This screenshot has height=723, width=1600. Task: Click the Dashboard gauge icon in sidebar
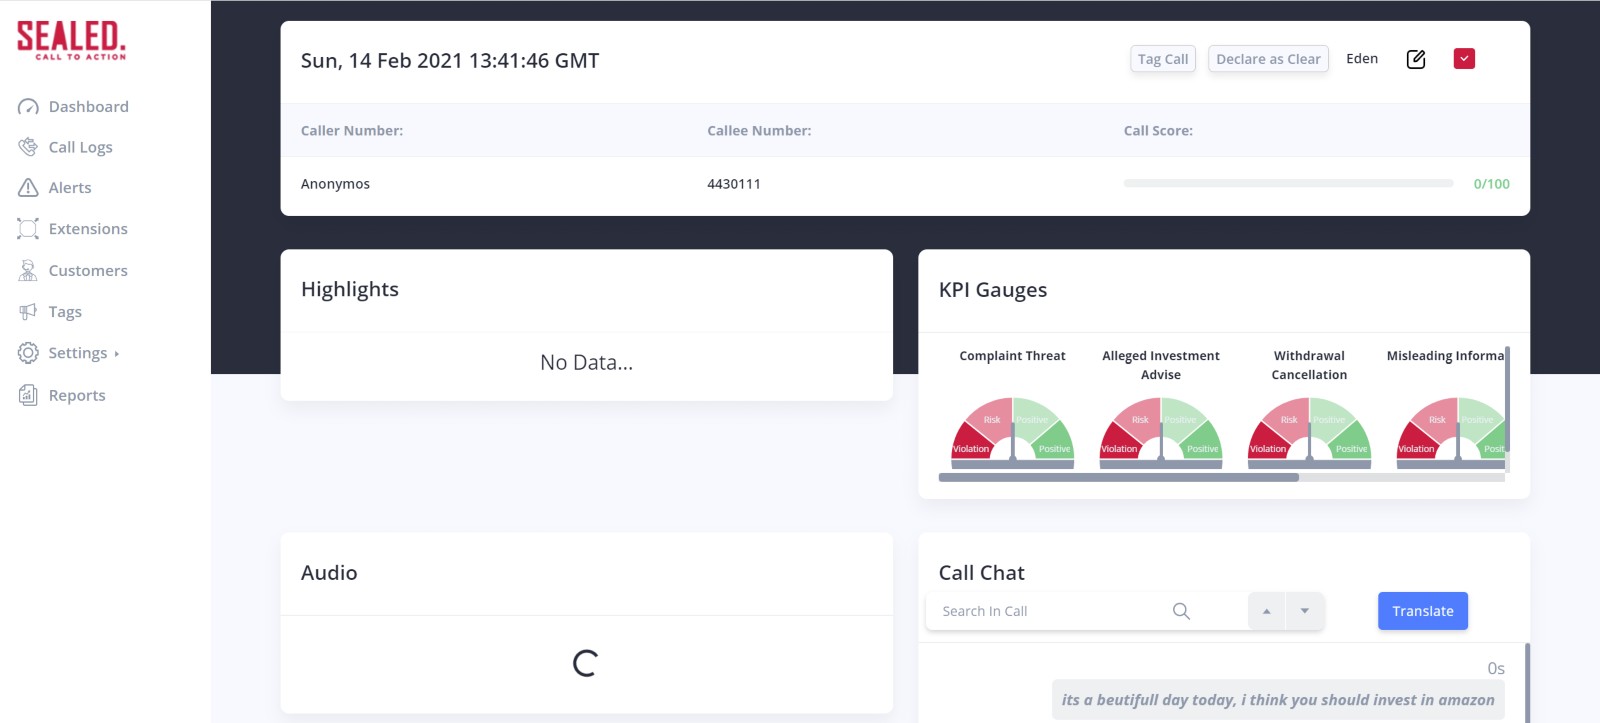tap(28, 107)
